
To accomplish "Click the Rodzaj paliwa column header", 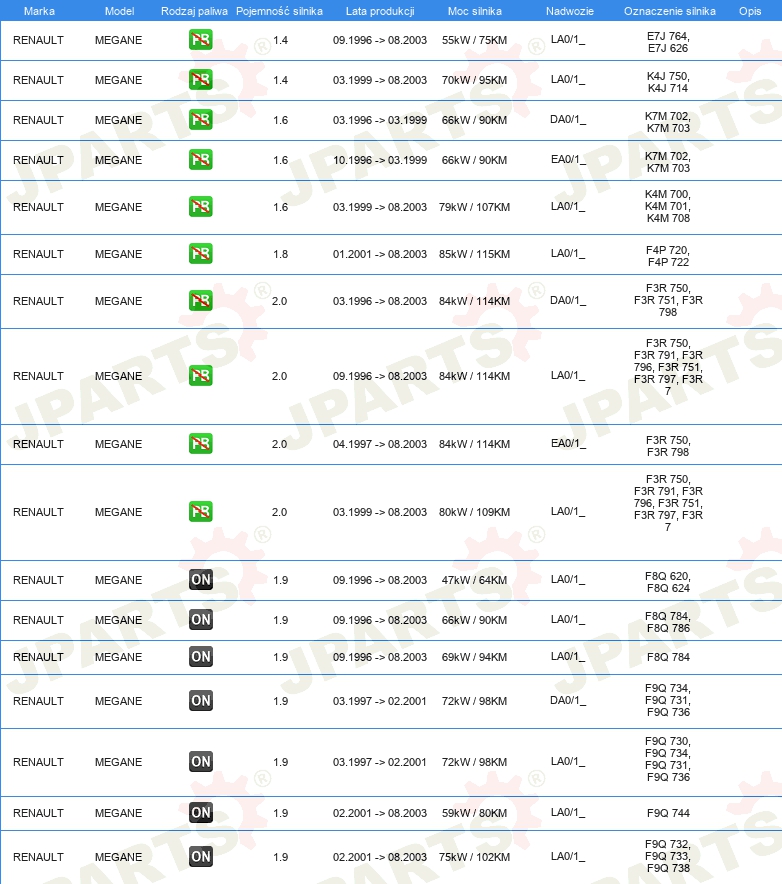I will [x=194, y=11].
